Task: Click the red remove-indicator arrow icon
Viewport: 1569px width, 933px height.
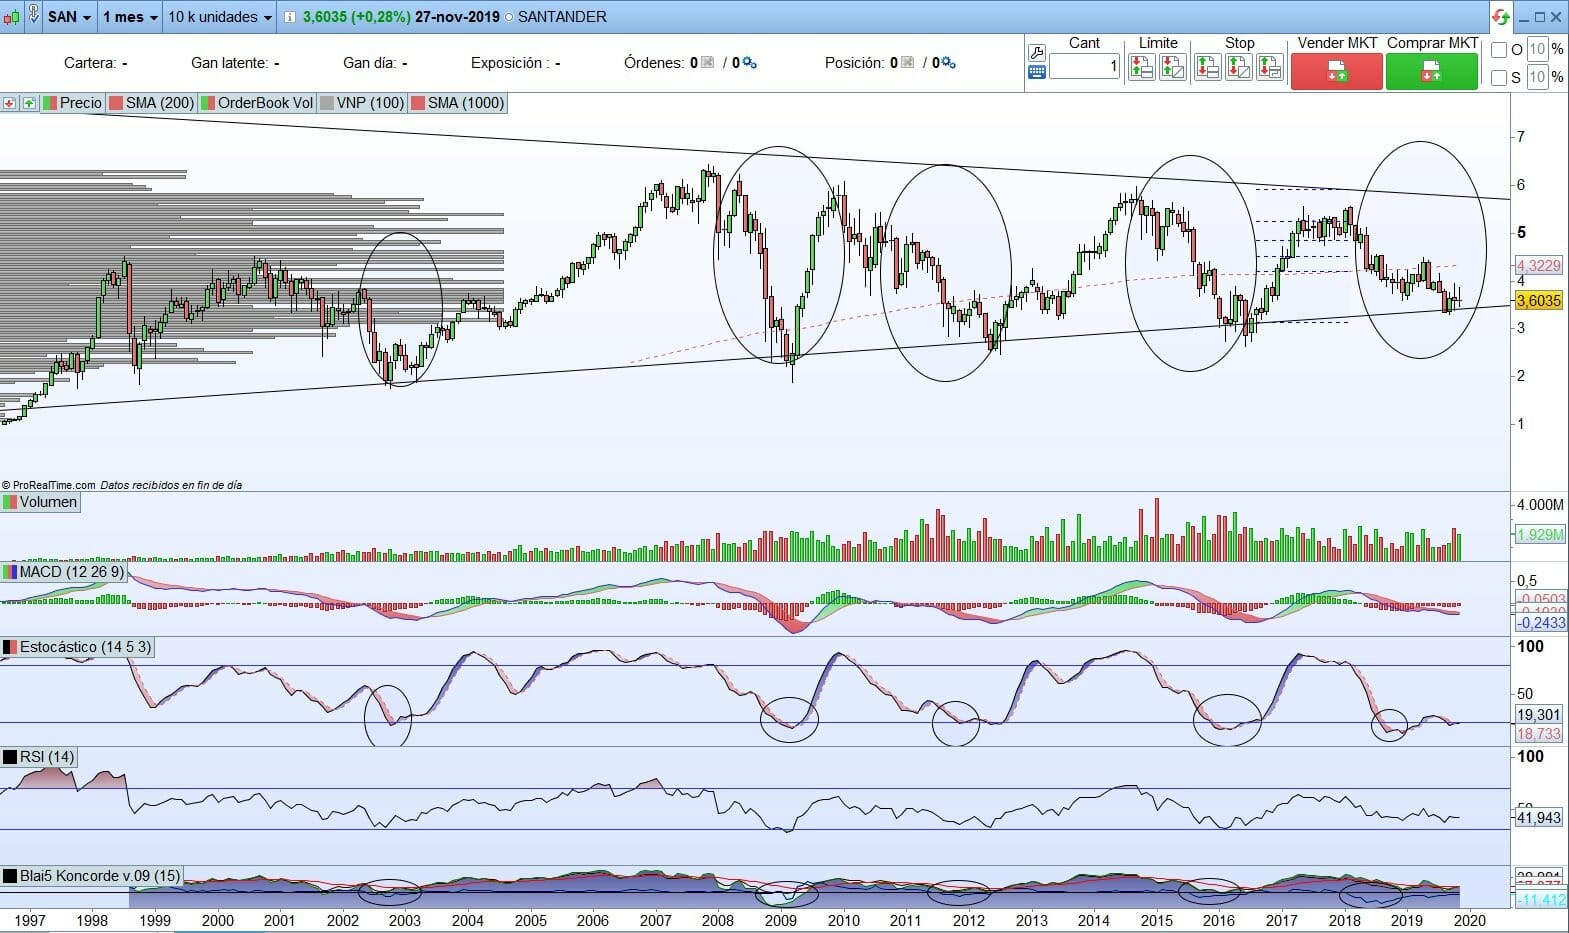Action: (10, 103)
